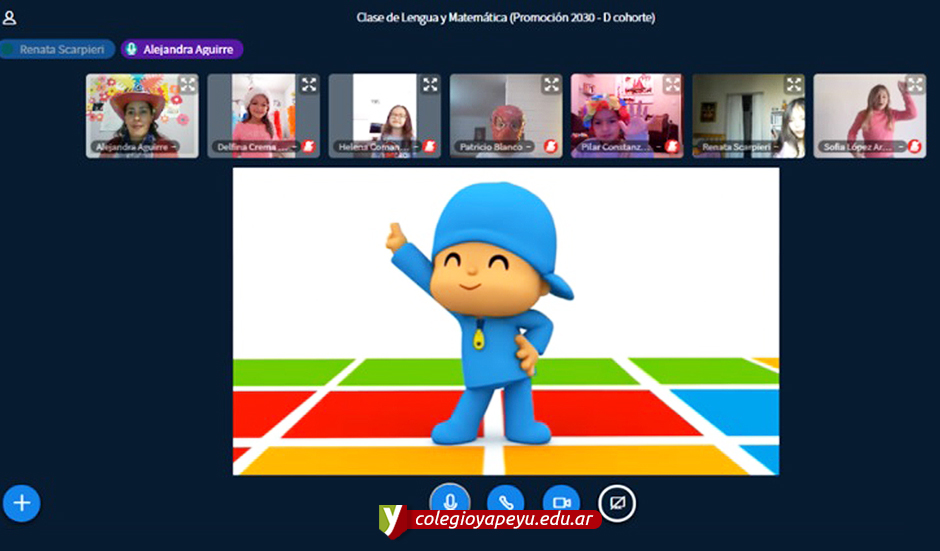Click the blue plus Actions button

[x=21, y=503]
